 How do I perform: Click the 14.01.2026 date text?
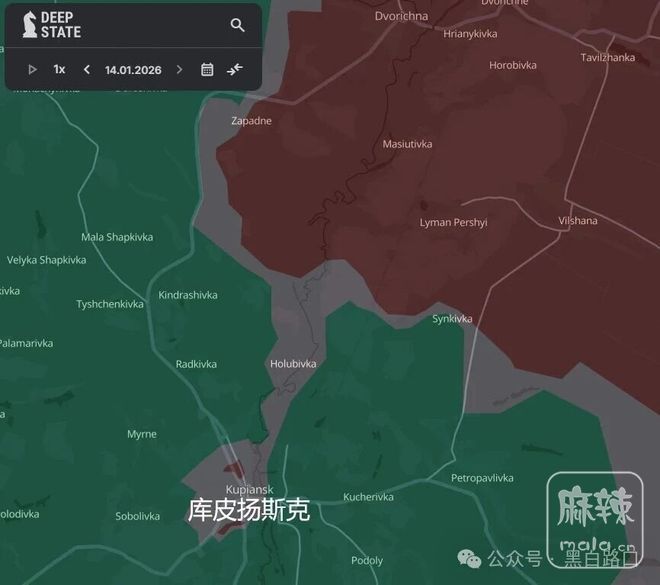[x=132, y=69]
